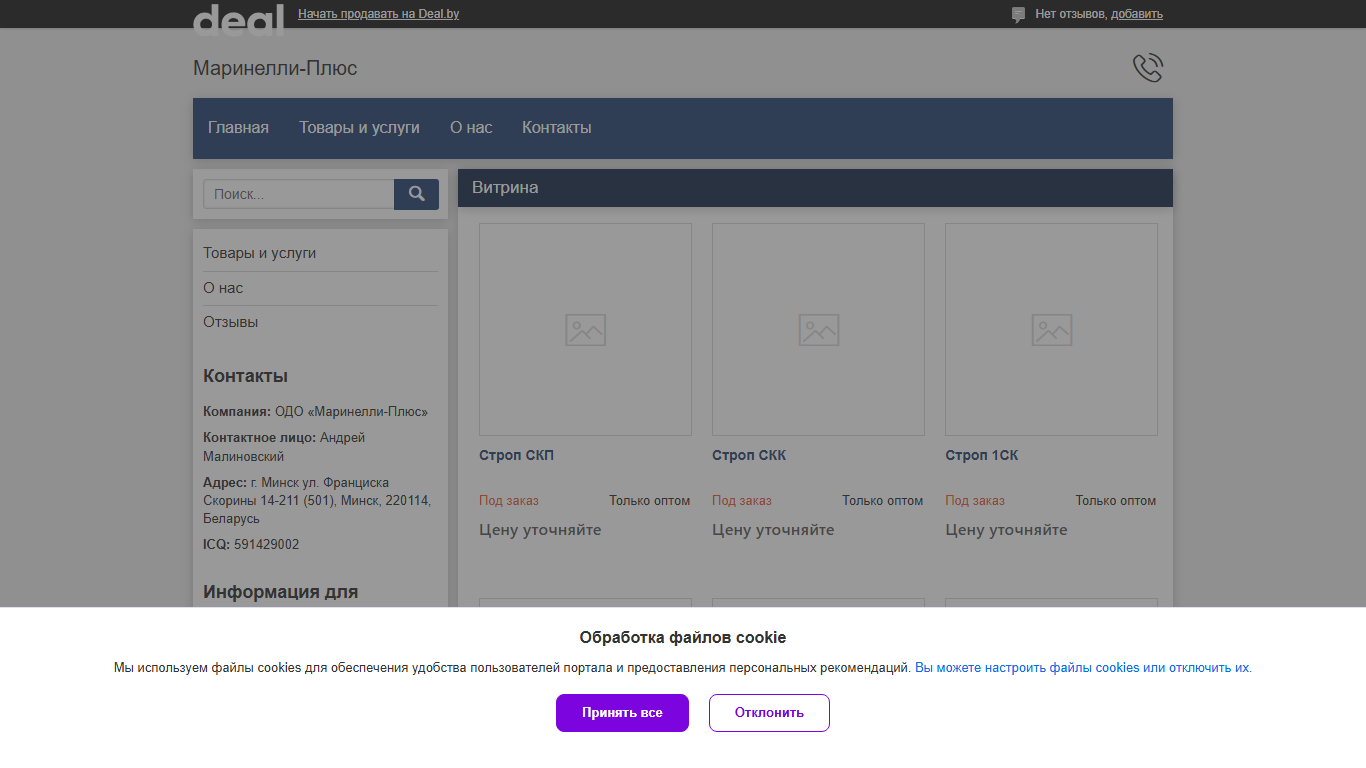Click the phone call icon
The height and width of the screenshot is (768, 1366).
pyautogui.click(x=1148, y=68)
